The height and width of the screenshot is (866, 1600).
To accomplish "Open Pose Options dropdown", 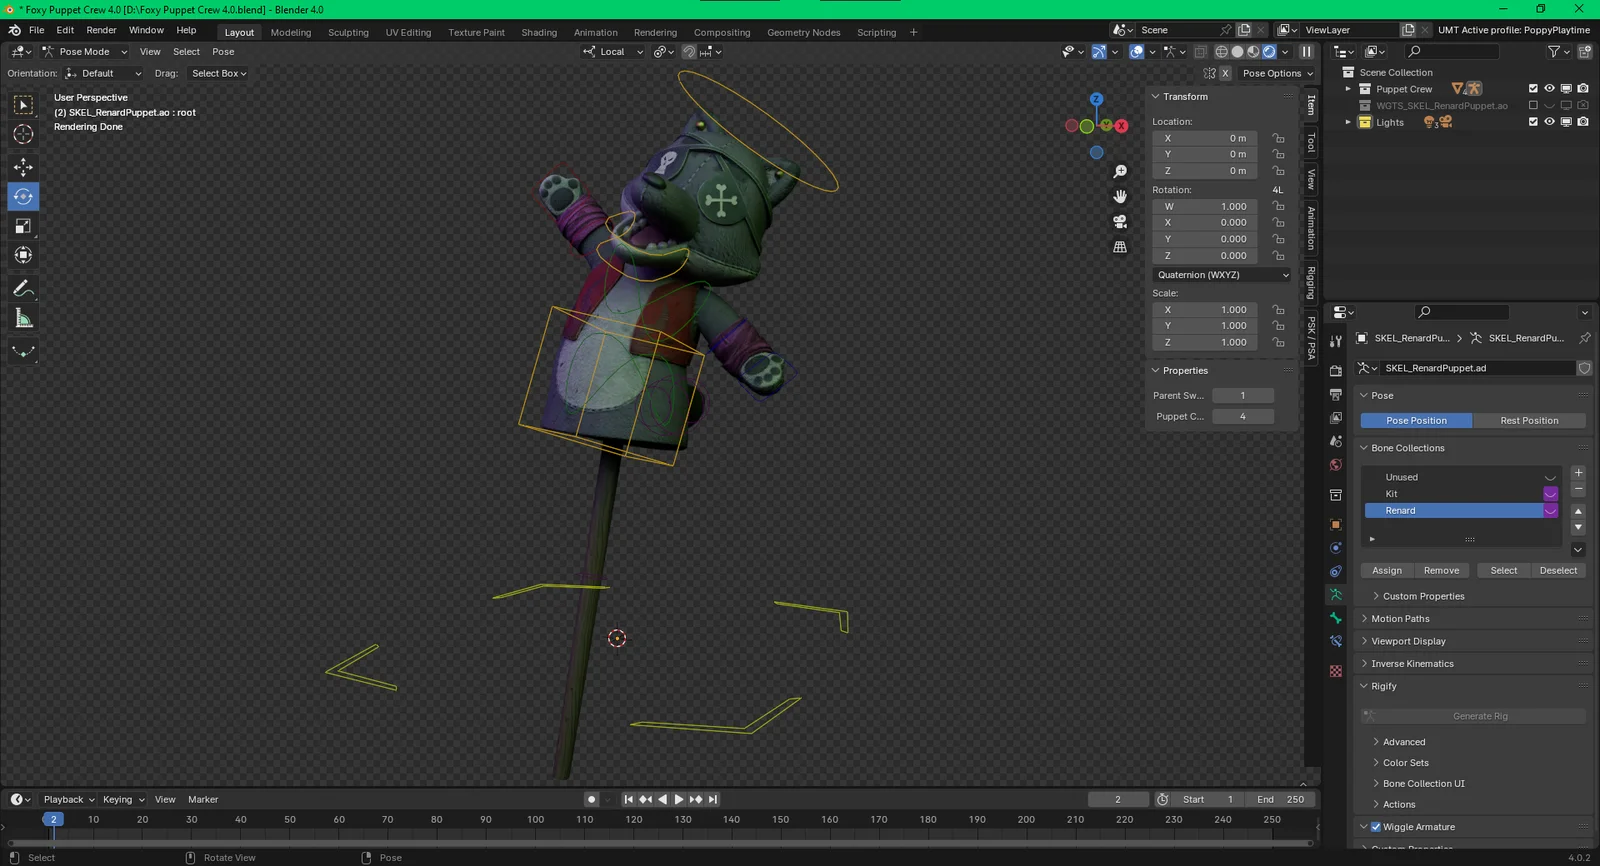I will [1277, 73].
